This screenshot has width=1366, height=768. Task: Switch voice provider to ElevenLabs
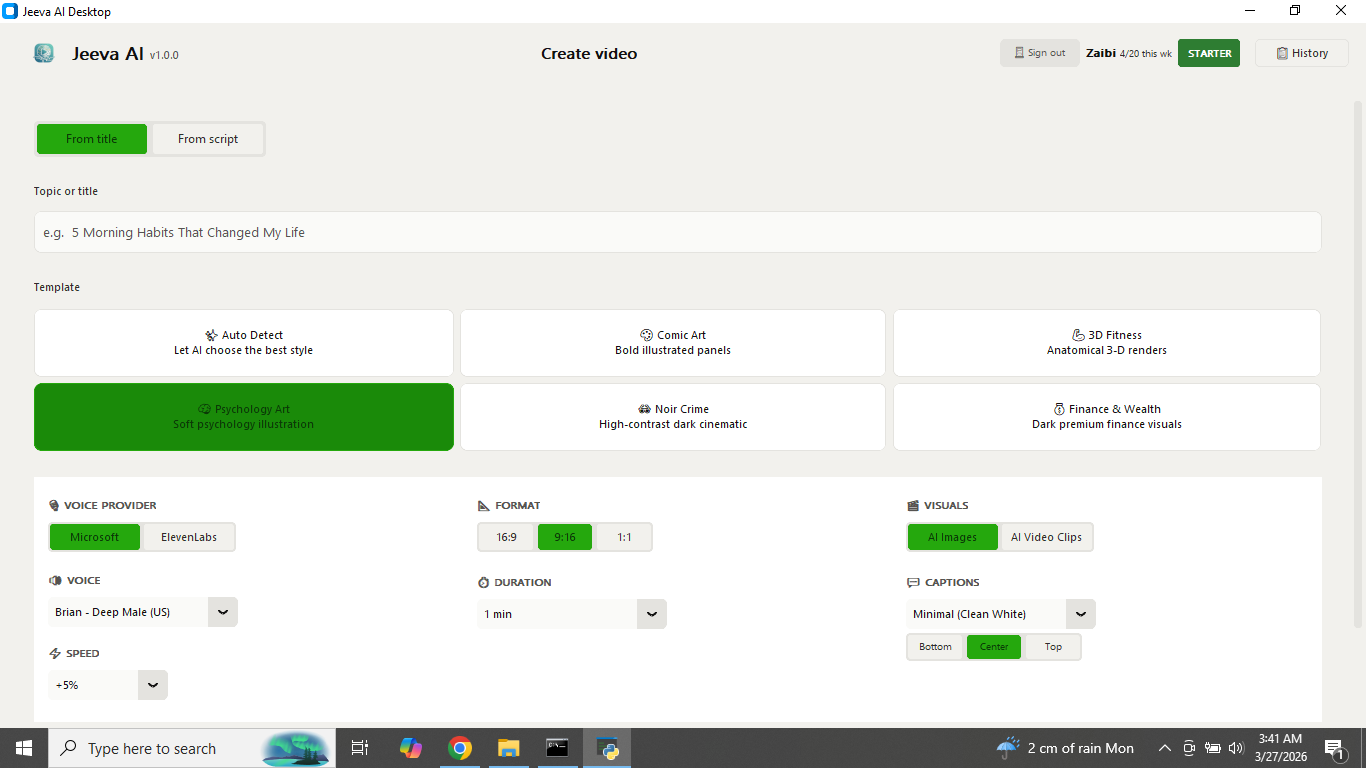pyautogui.click(x=188, y=537)
